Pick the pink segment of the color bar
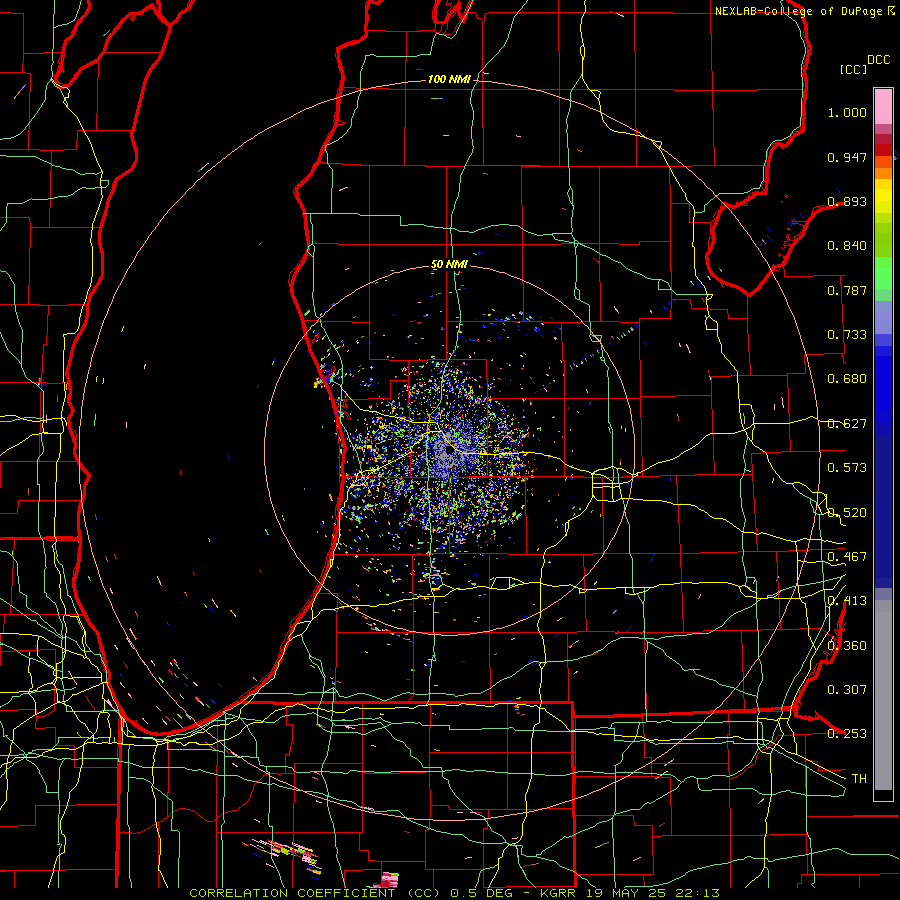The height and width of the screenshot is (900, 900). pyautogui.click(x=883, y=106)
